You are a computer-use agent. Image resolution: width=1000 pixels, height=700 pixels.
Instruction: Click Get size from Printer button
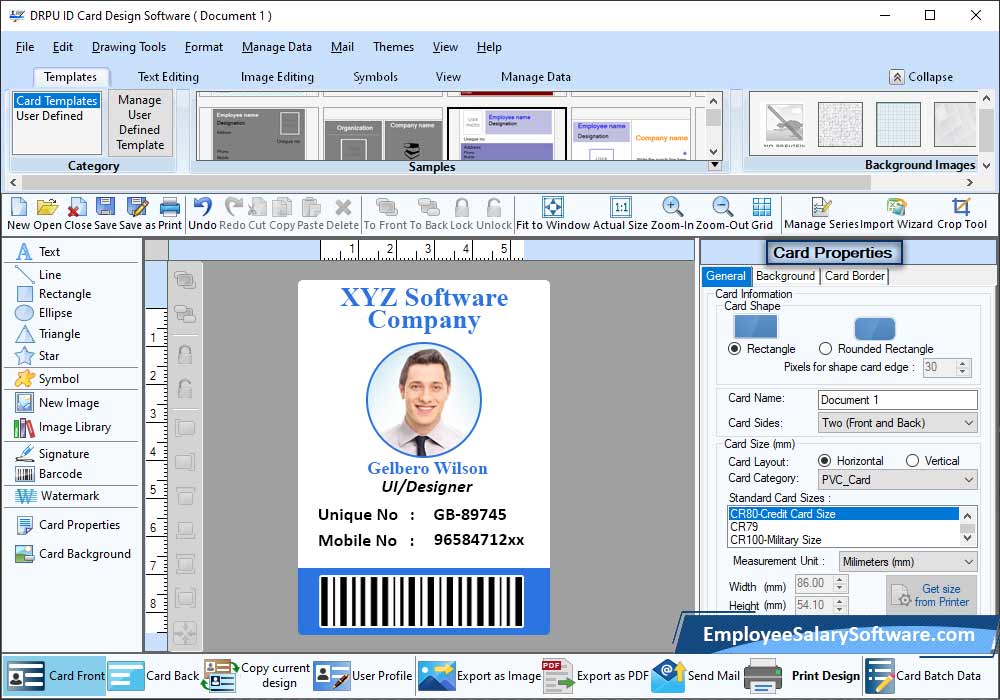click(x=931, y=595)
